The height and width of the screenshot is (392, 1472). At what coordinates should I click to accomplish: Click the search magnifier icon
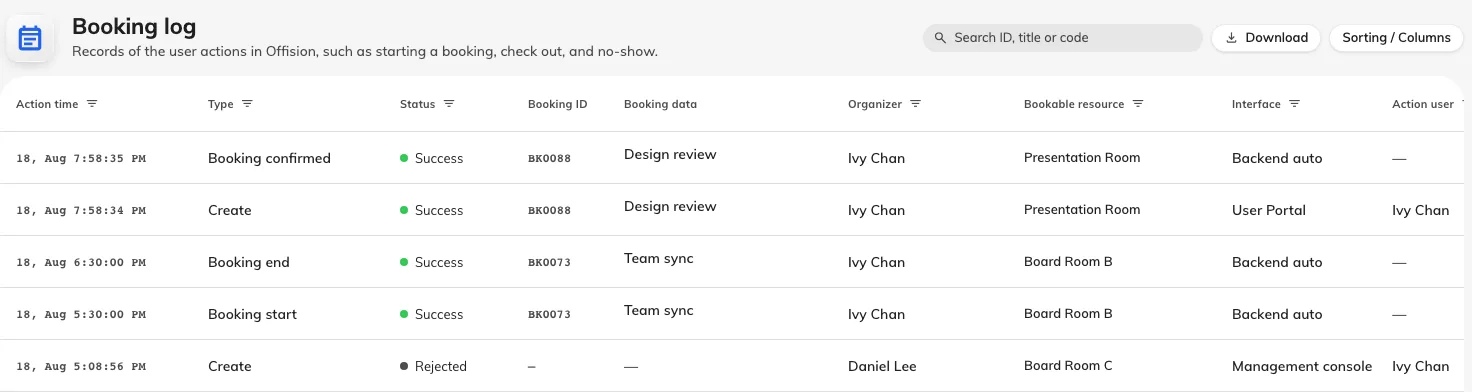point(940,38)
